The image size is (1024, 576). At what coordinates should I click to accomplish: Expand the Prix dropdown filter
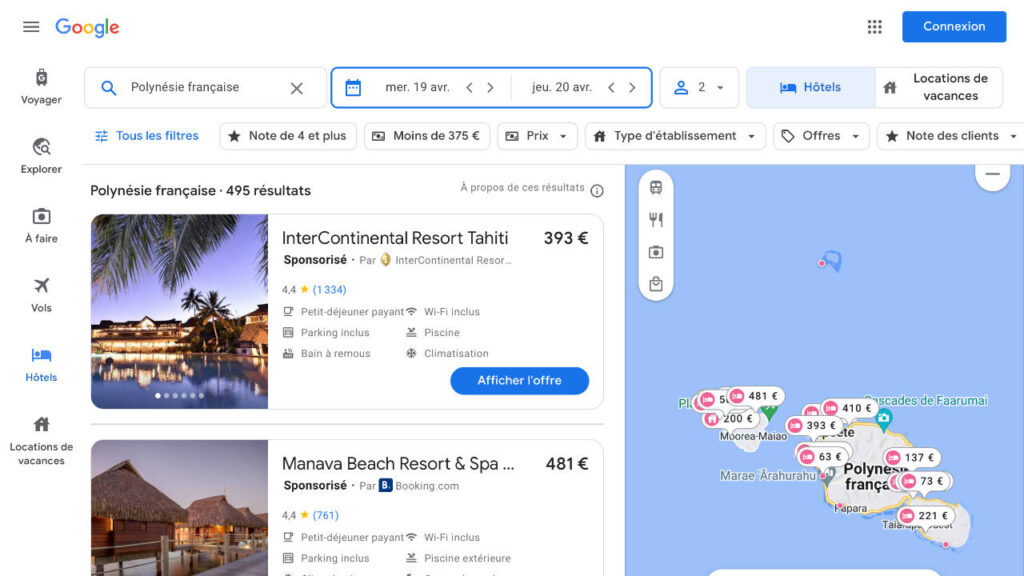pos(537,136)
